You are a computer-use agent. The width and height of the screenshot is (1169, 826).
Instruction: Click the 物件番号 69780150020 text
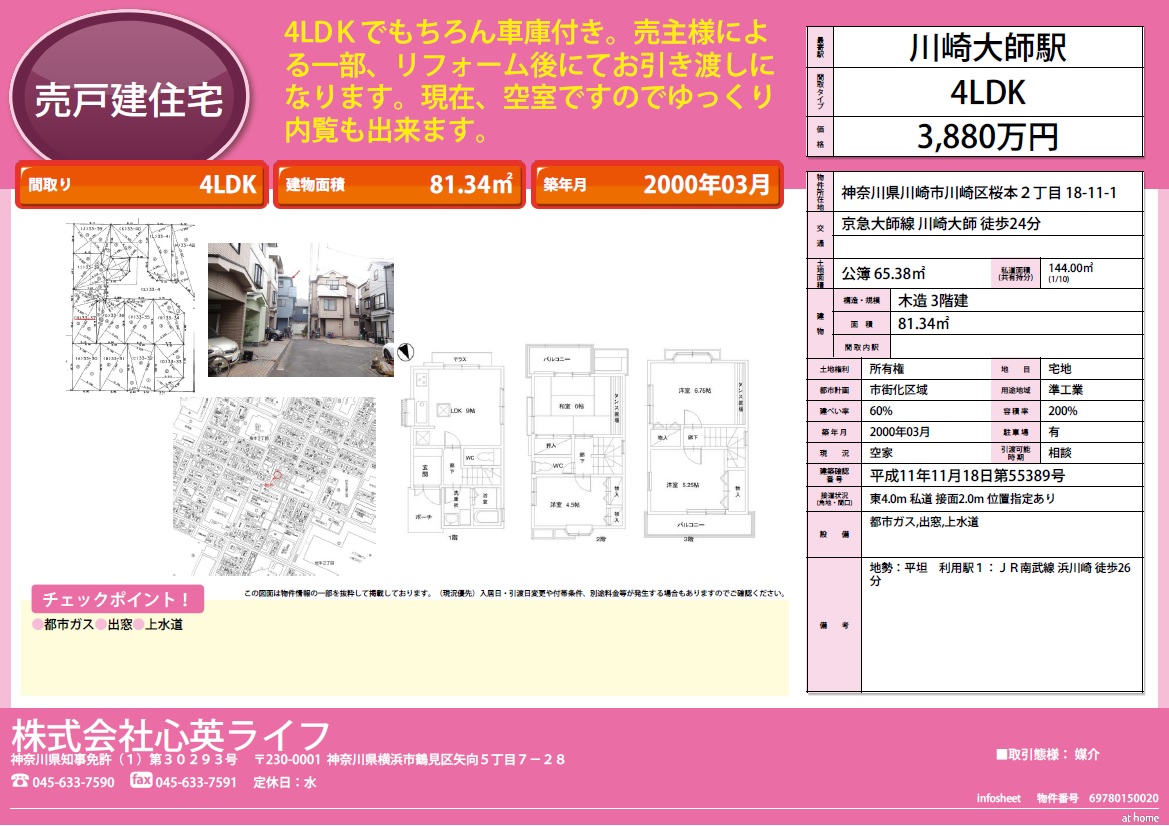click(1097, 798)
